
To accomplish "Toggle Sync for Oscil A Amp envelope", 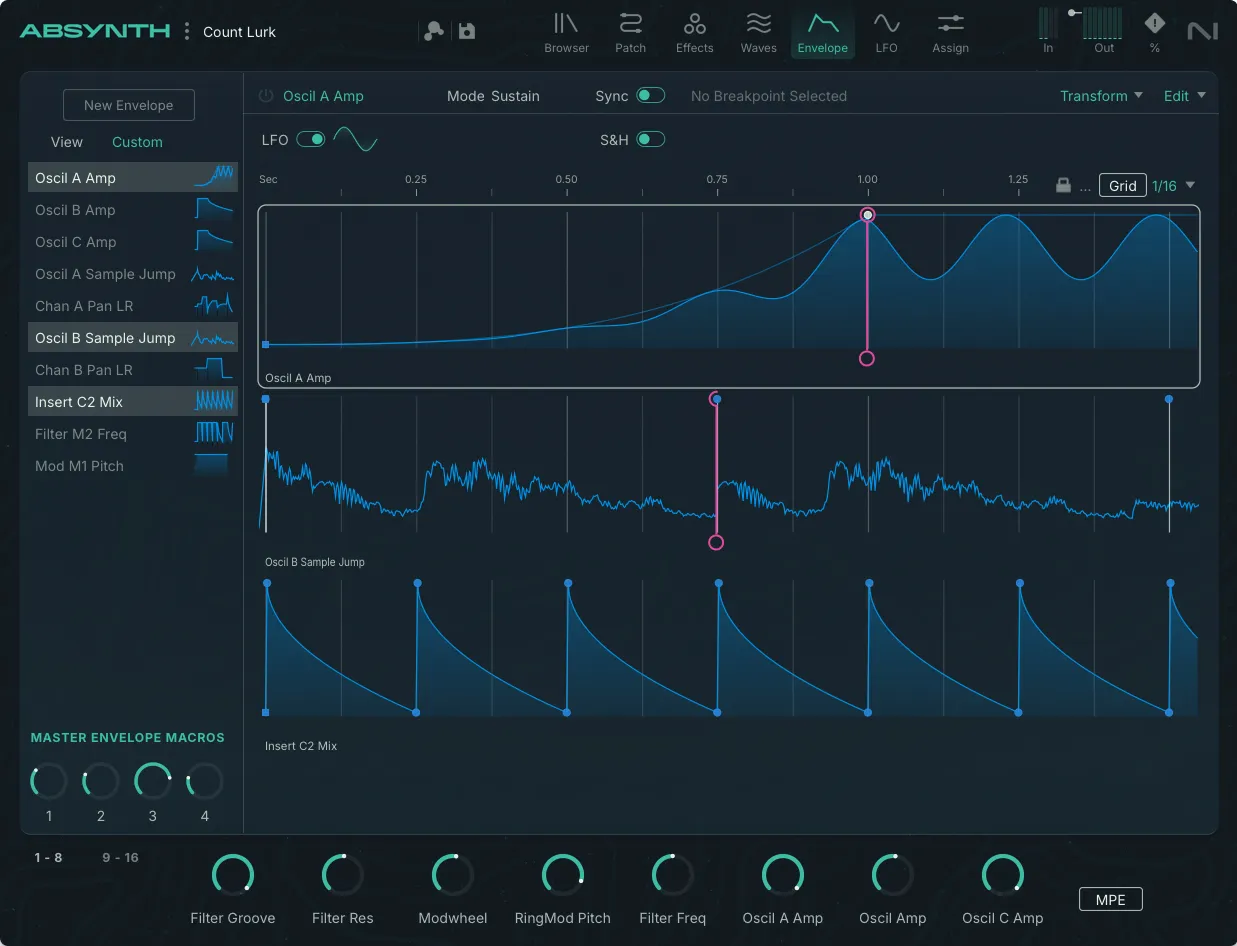I will coord(651,95).
